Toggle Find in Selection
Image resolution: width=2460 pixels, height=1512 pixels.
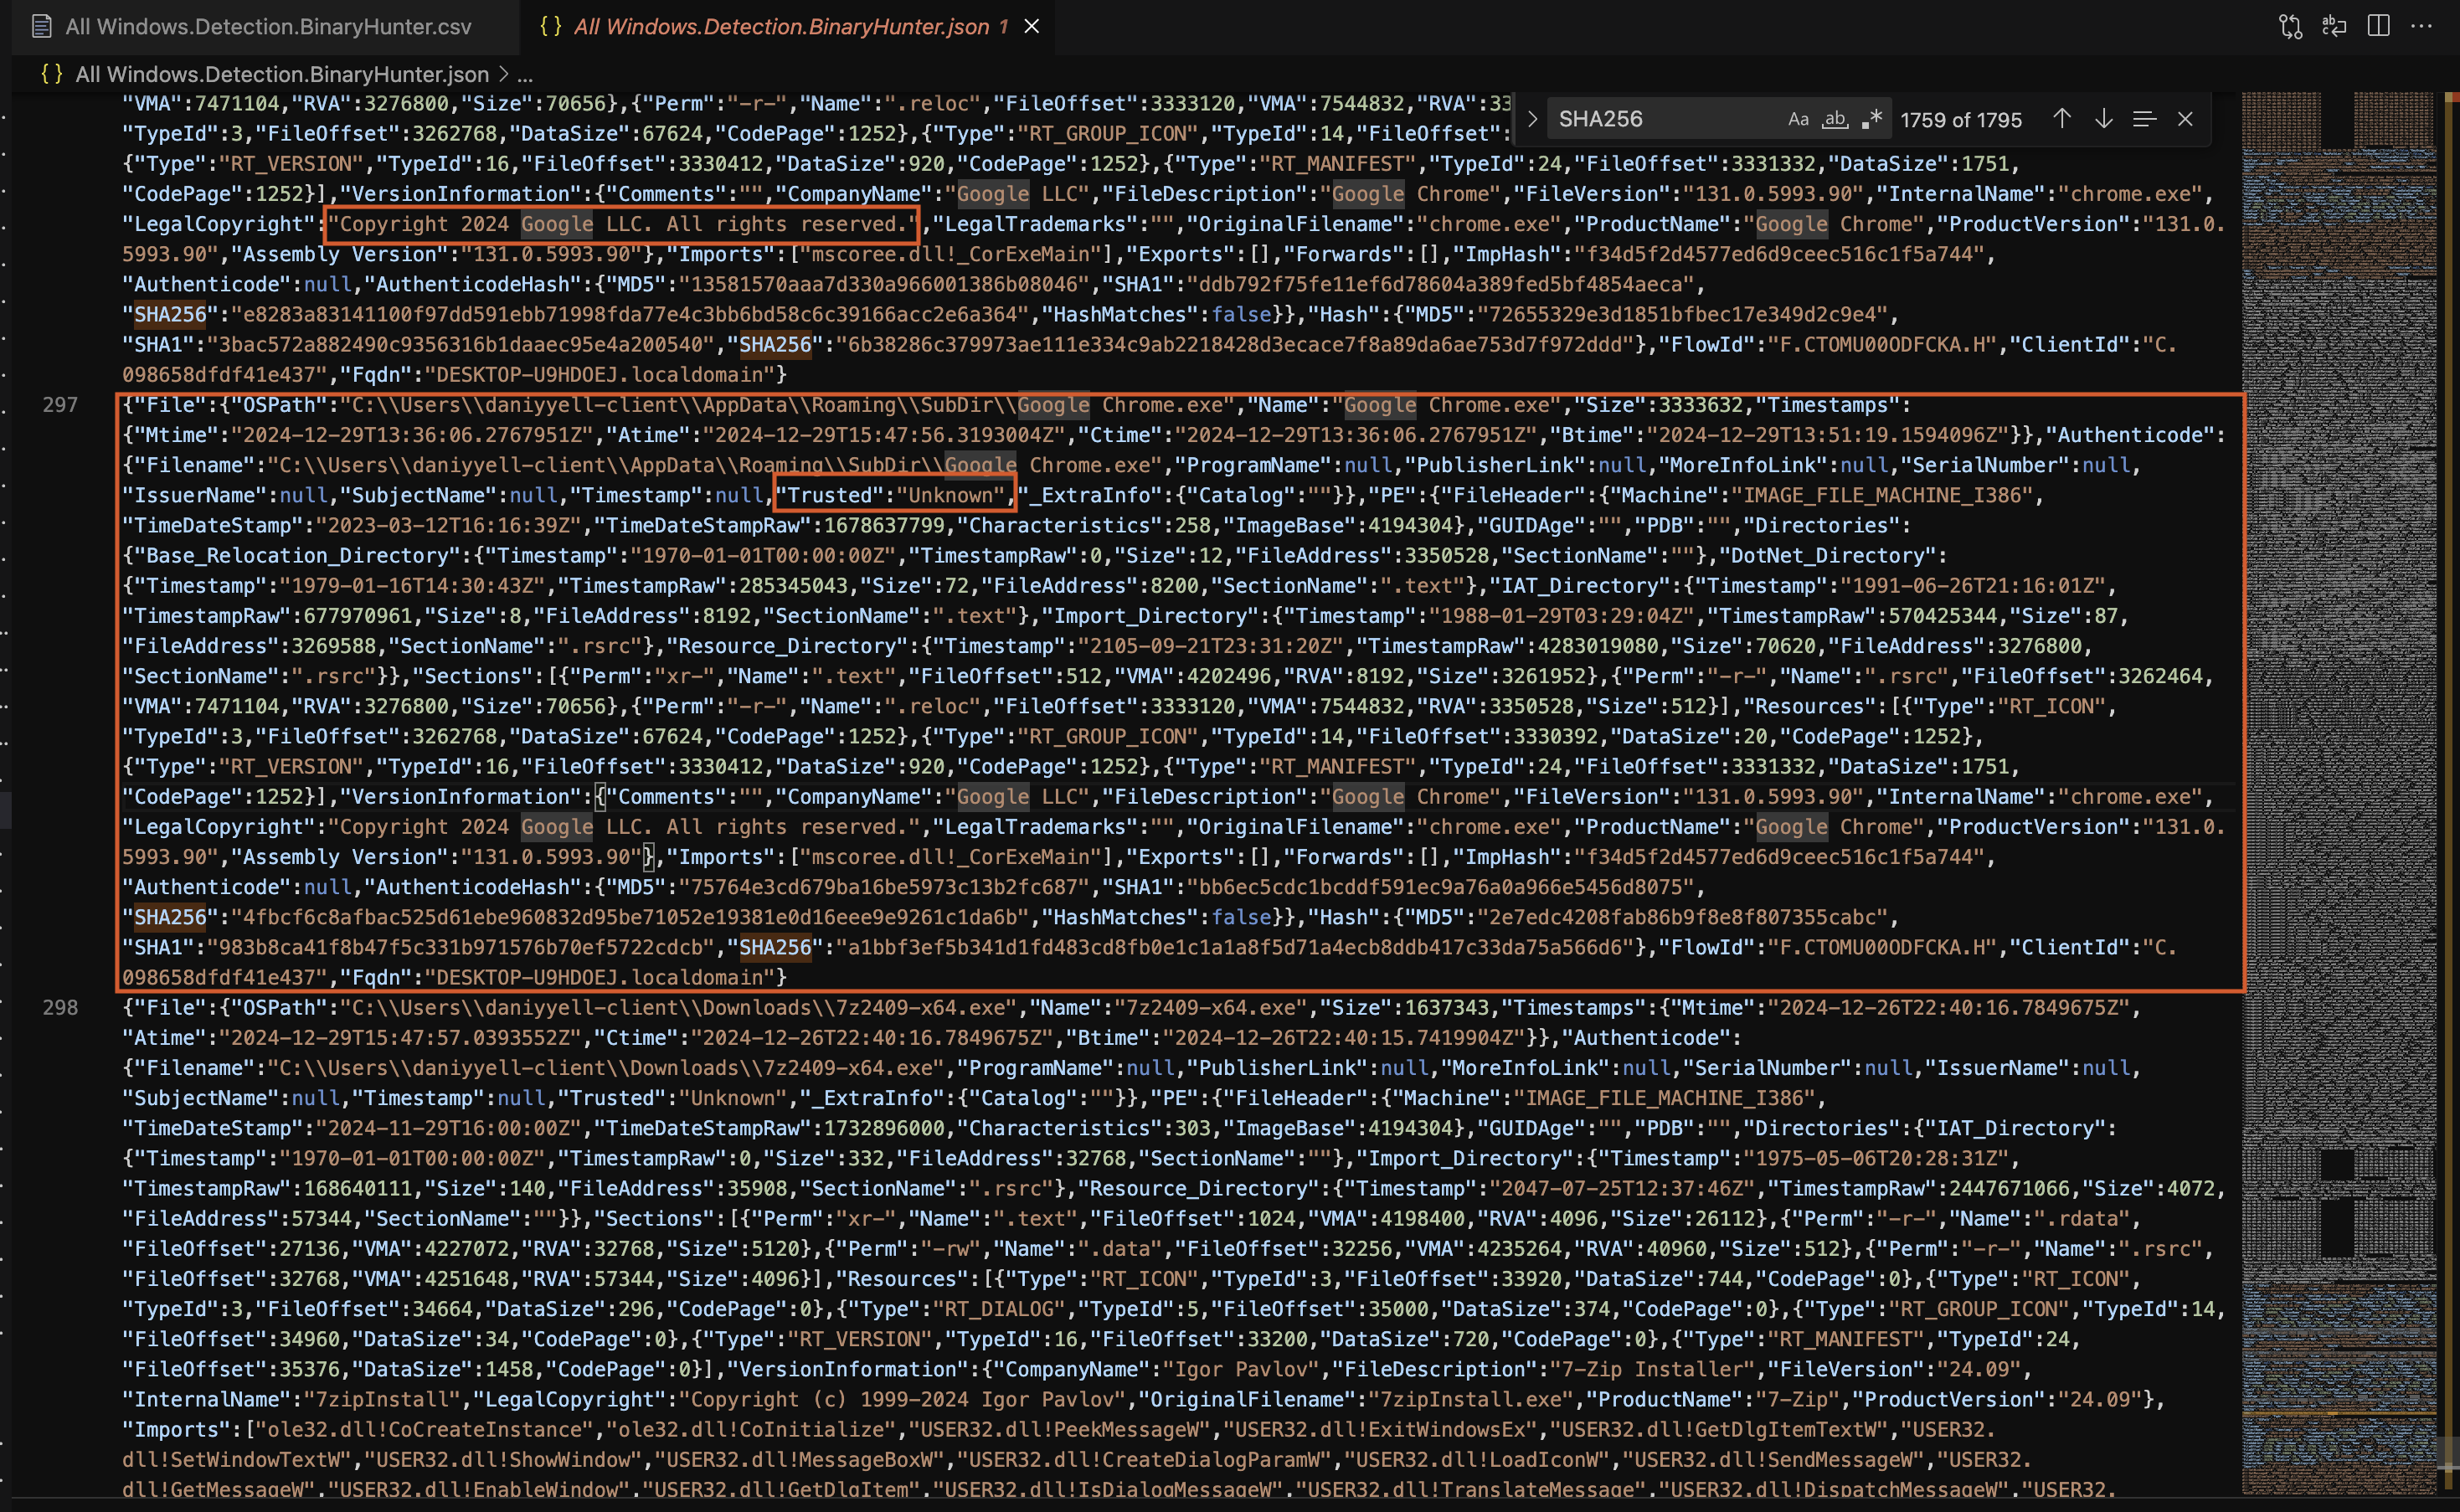pos(2144,119)
